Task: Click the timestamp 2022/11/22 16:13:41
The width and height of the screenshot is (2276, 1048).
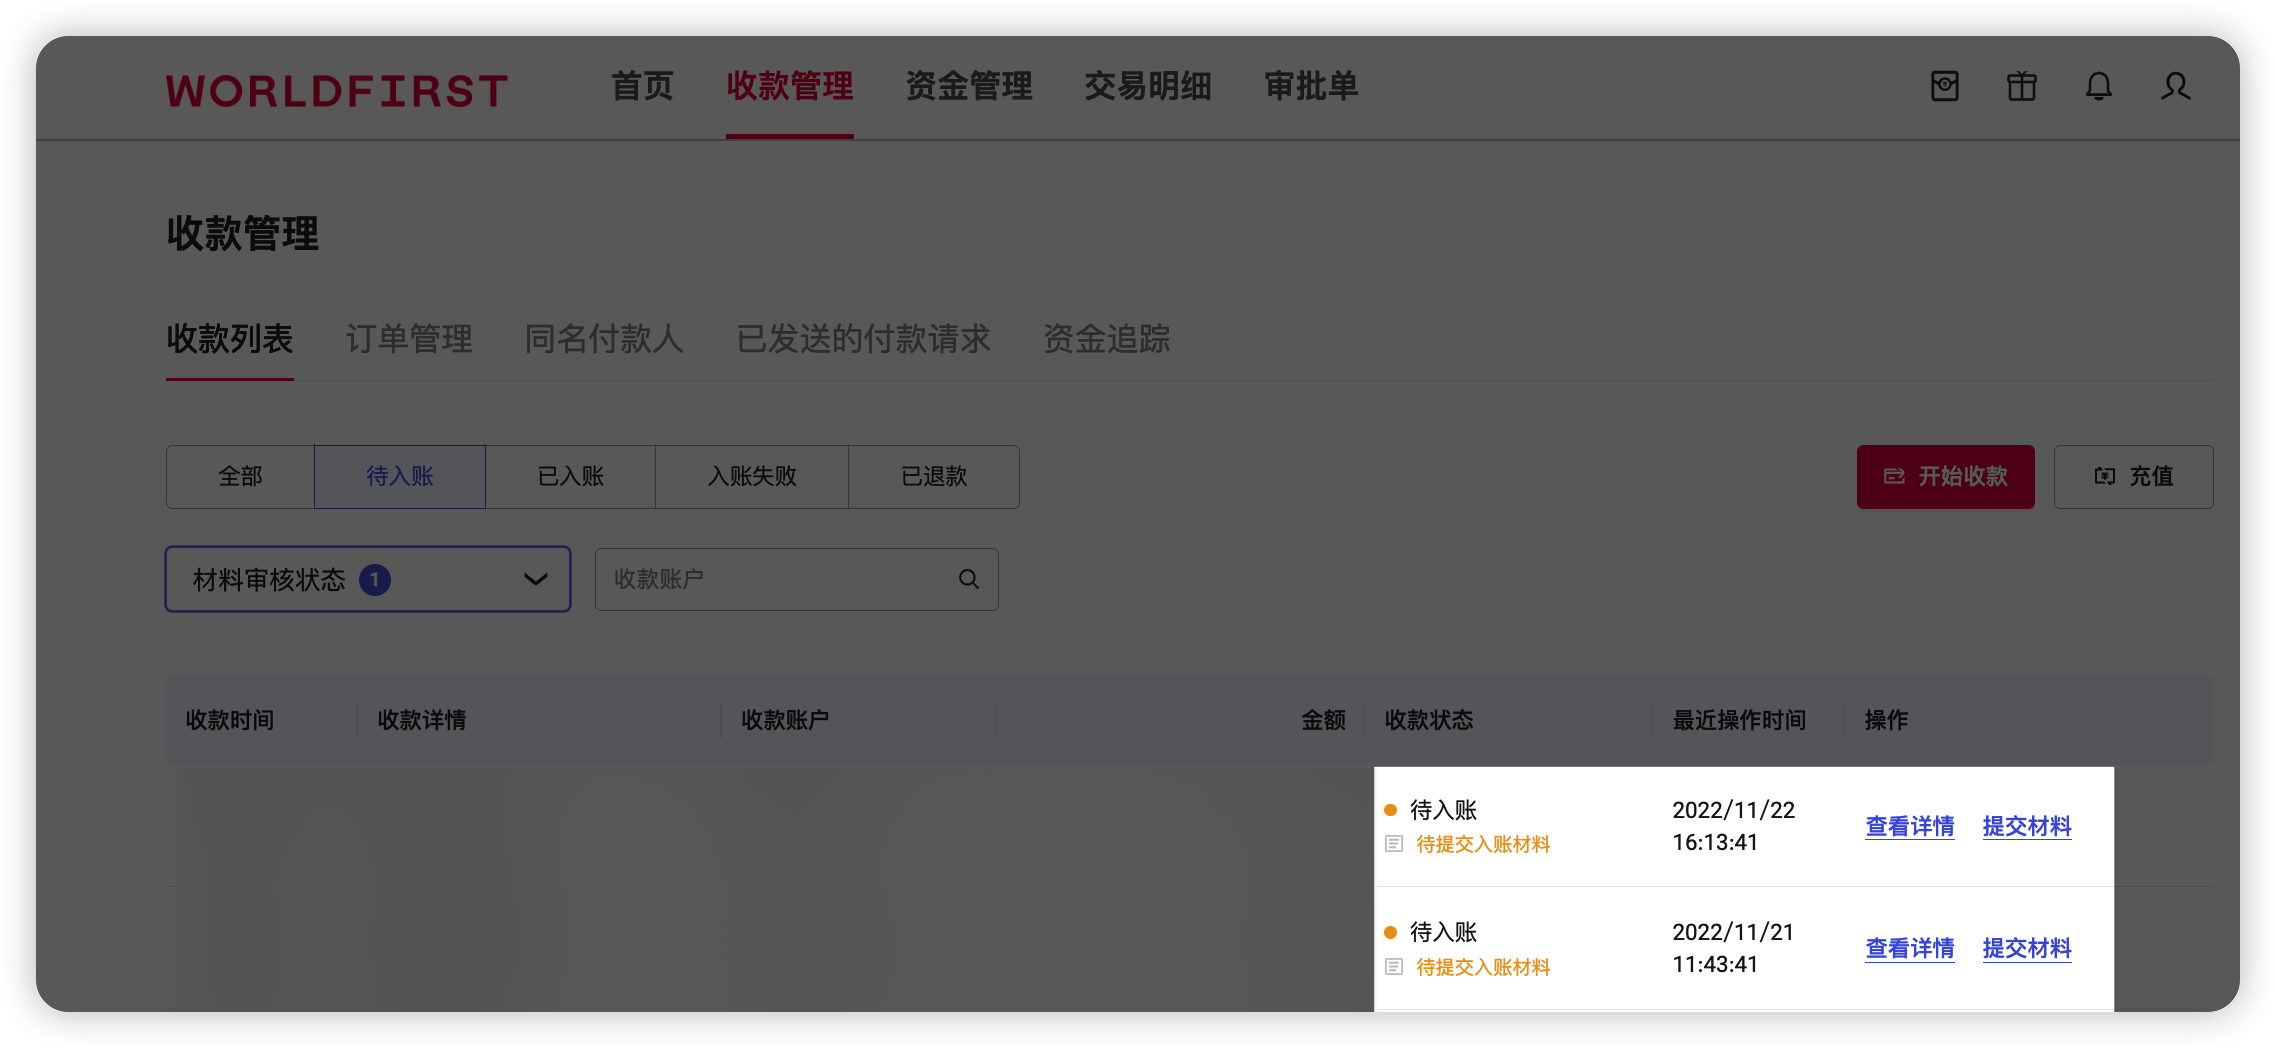Action: point(1734,826)
